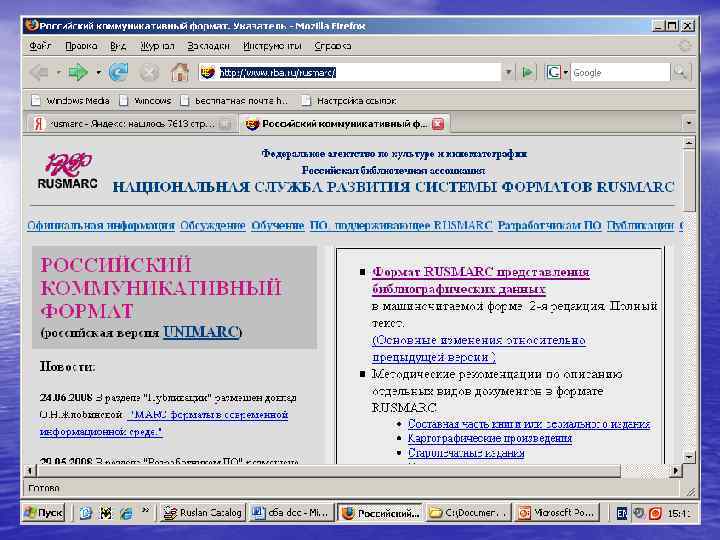Open the Windows bookmark in bookmarks toolbar
The height and width of the screenshot is (540, 720).
(146, 101)
